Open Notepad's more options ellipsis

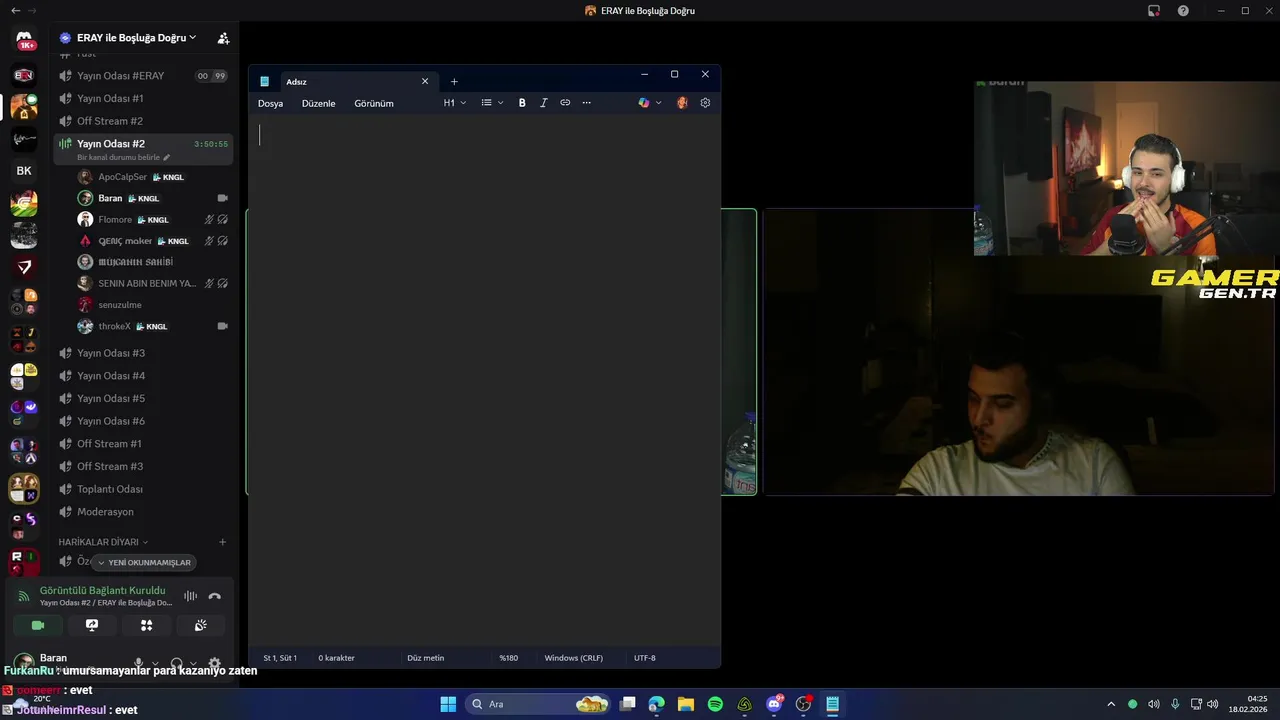tap(586, 103)
